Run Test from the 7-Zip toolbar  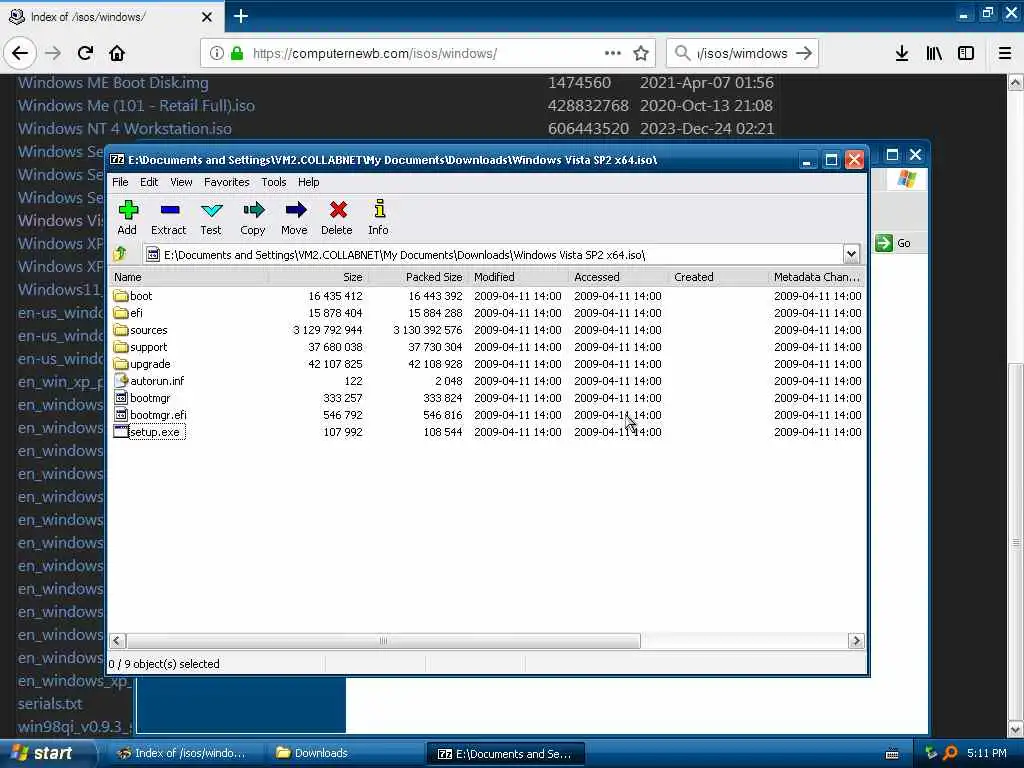[211, 217]
